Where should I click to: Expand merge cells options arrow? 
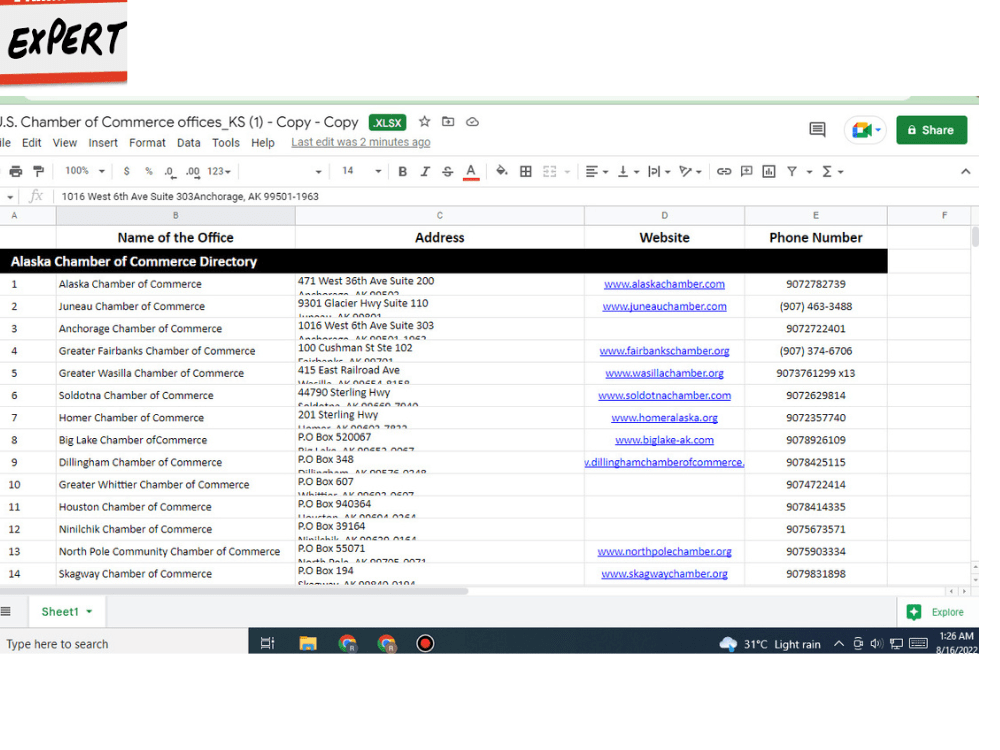pos(567,172)
